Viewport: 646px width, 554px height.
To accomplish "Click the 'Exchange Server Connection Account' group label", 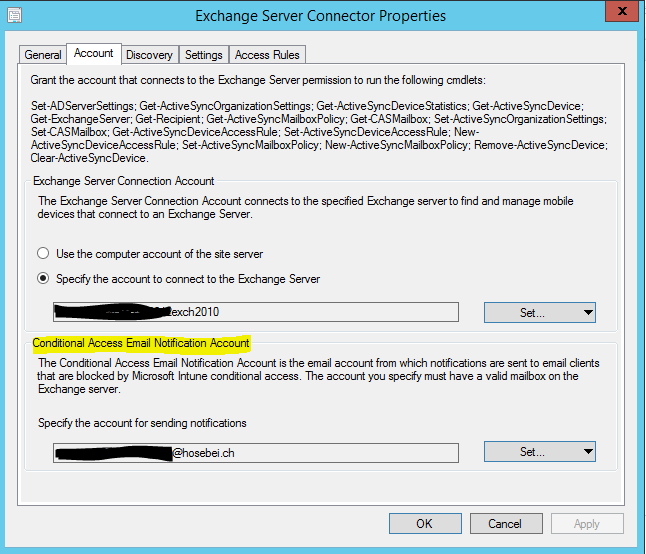I will [x=124, y=181].
